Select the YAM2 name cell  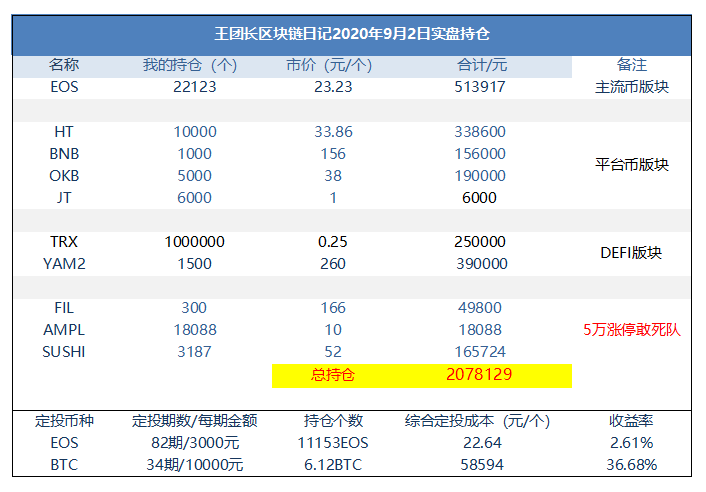(64, 264)
